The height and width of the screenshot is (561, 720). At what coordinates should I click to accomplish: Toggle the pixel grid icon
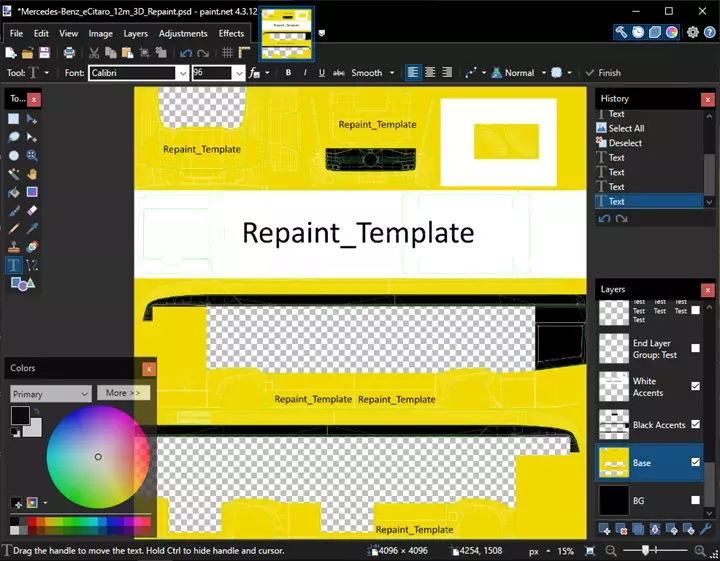pyautogui.click(x=227, y=53)
